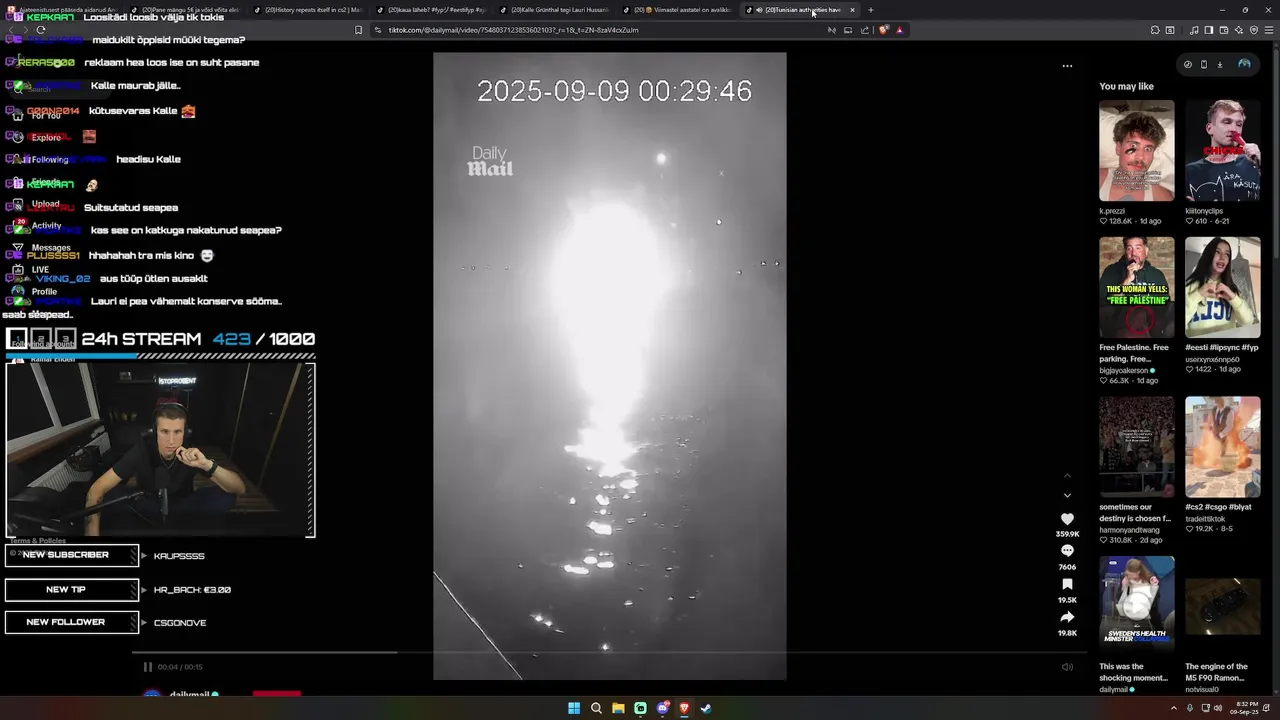
Task: Open the Windows Start menu
Action: [x=574, y=708]
